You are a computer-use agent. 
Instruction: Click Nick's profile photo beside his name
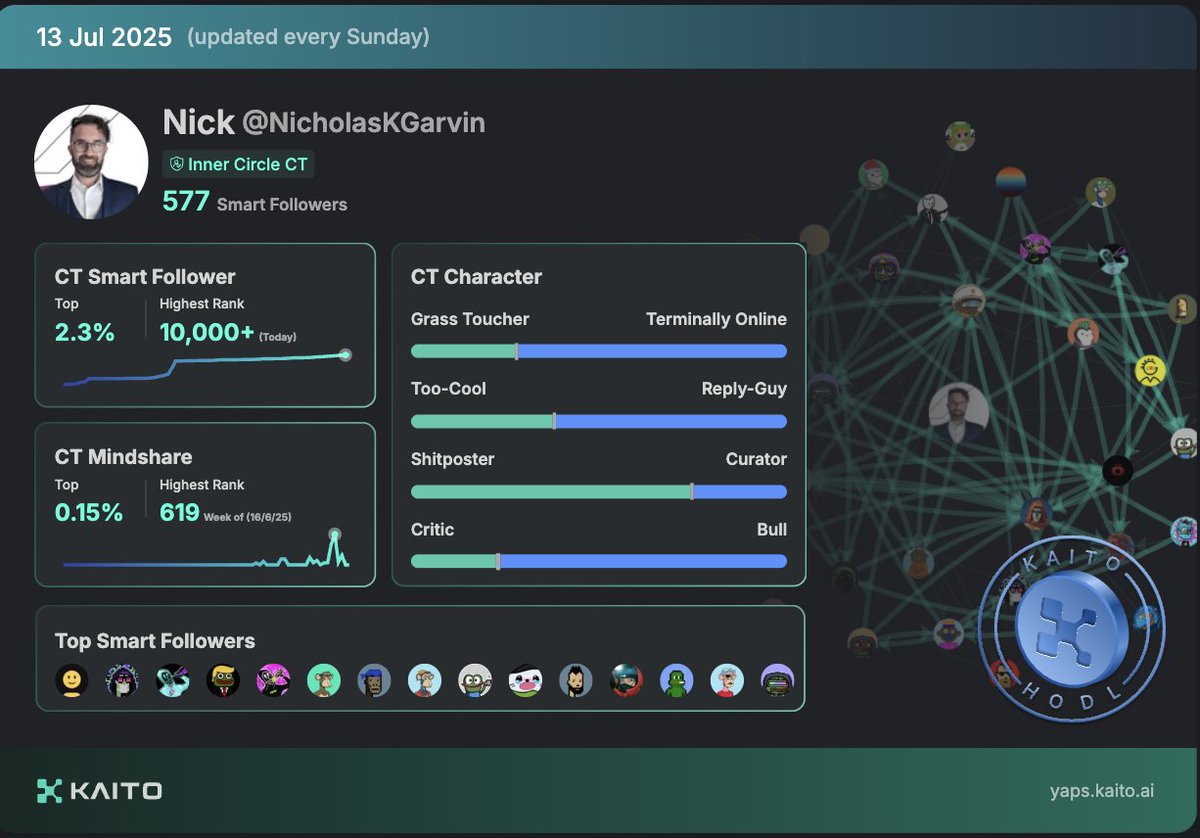click(91, 162)
